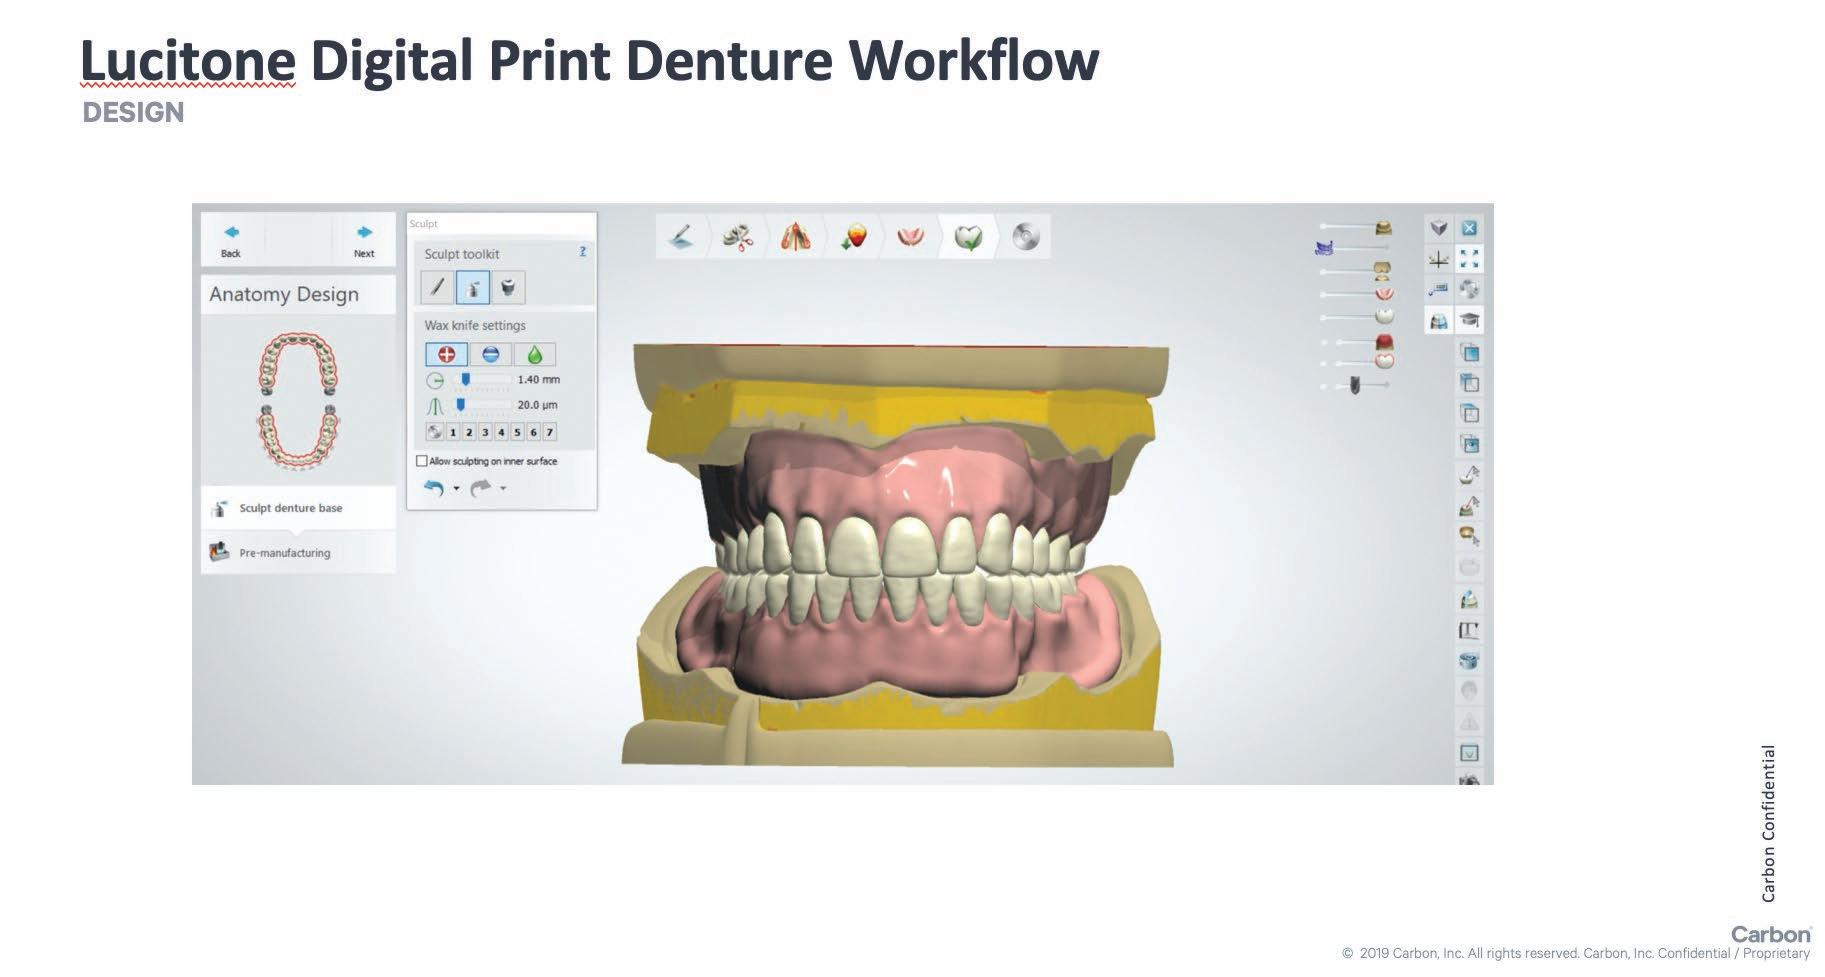The image size is (1825, 977).
Task: Choose the blue minus remove-wax mode
Action: pyautogui.click(x=490, y=354)
